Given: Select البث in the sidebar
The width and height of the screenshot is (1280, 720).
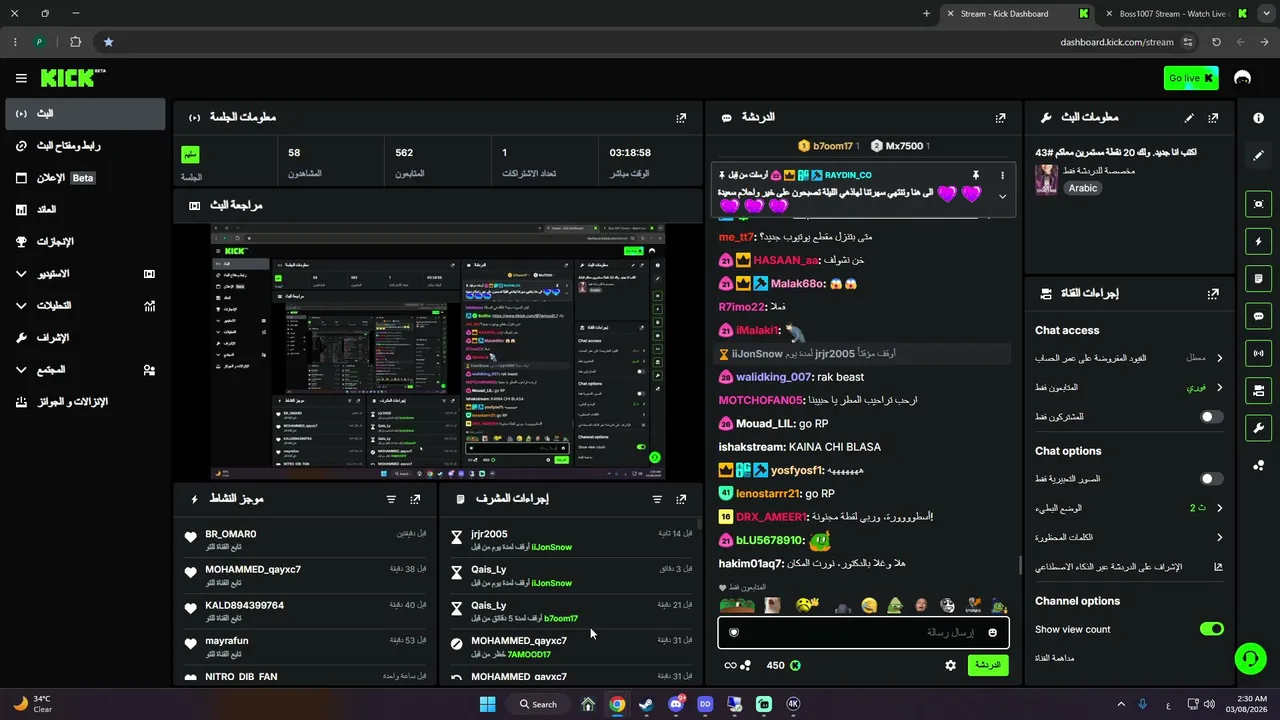Looking at the screenshot, I should click(85, 114).
